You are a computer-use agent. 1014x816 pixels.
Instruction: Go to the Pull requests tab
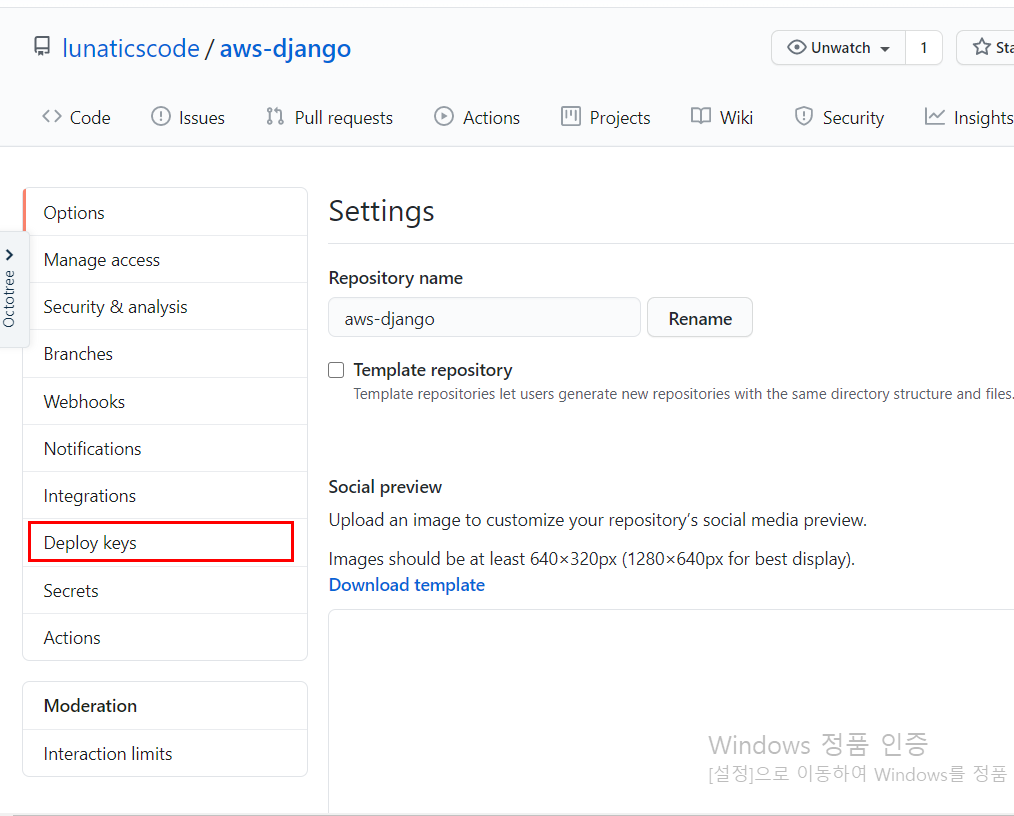pos(329,118)
